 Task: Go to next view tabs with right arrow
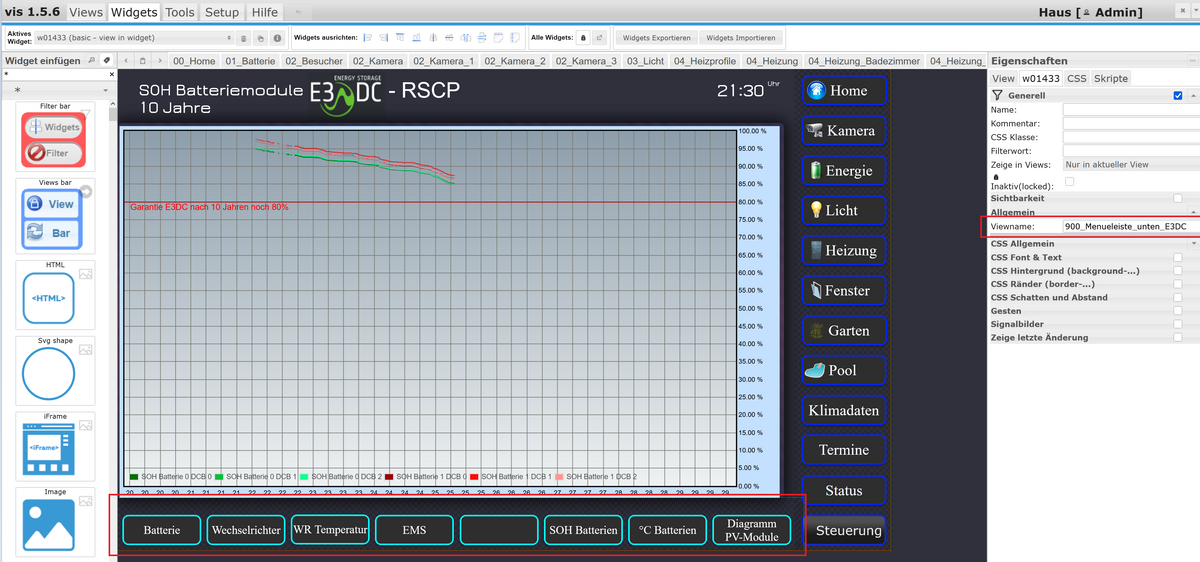point(160,61)
